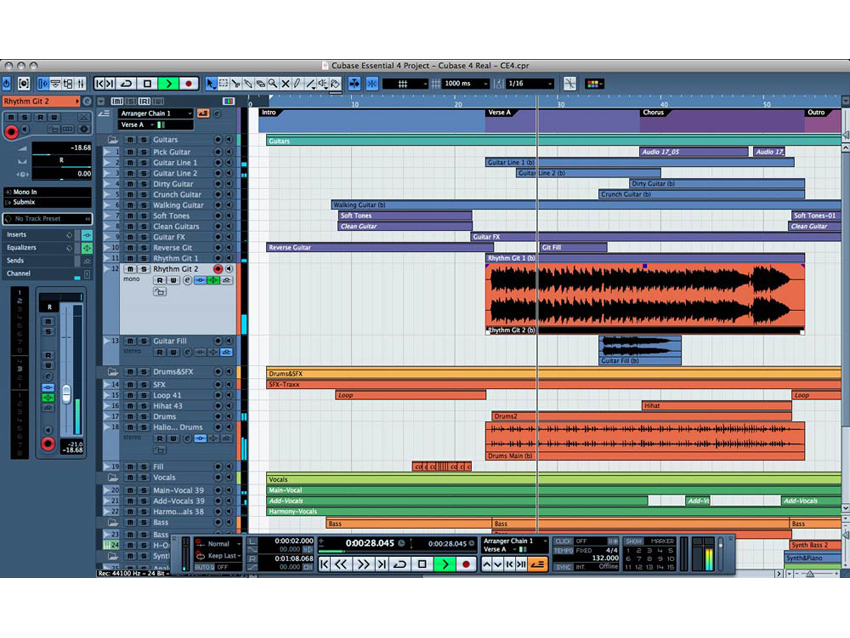Select the Line tool in toolbar

[310, 83]
